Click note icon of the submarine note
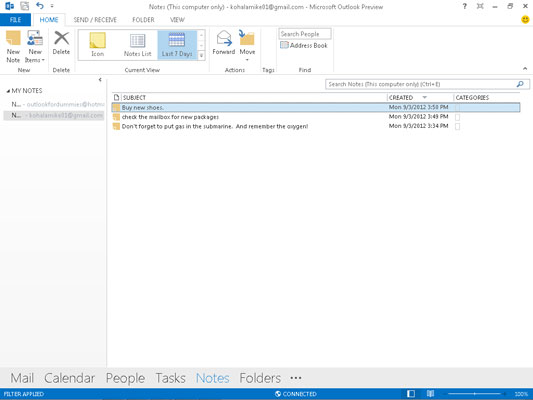533x400 pixels. coord(116,126)
